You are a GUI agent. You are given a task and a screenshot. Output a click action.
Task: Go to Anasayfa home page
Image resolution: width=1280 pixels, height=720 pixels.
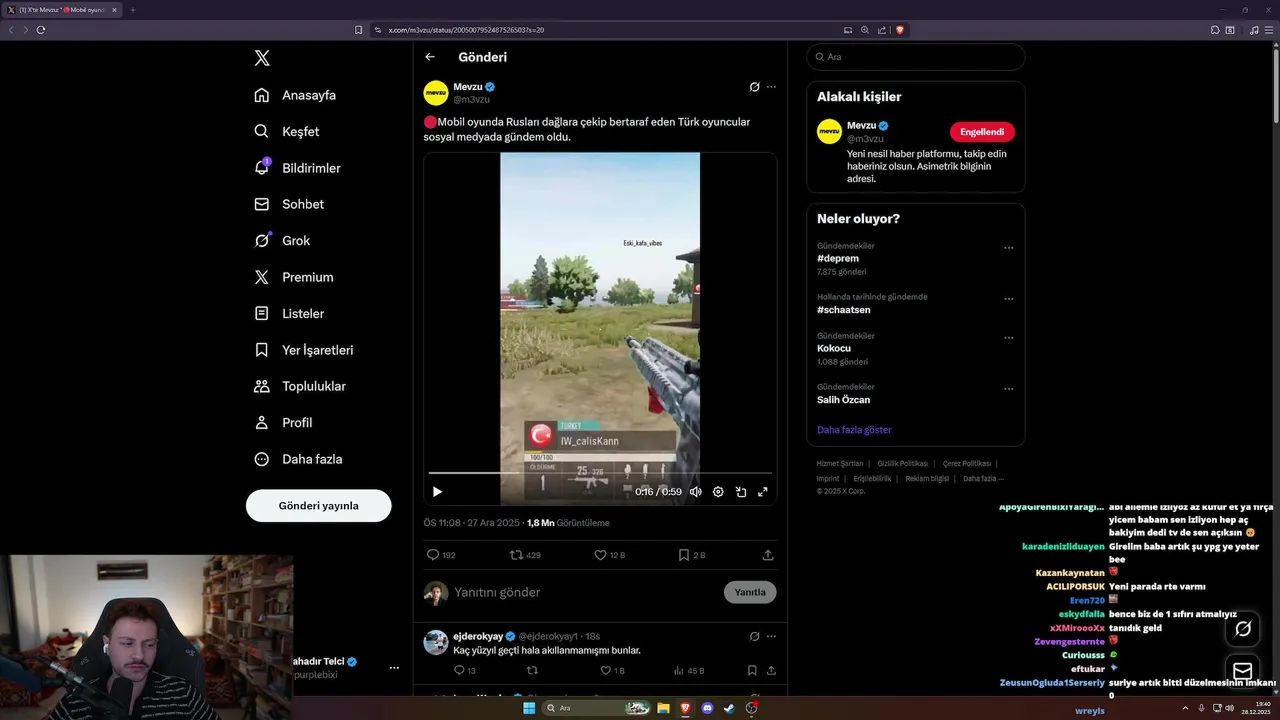tap(295, 95)
